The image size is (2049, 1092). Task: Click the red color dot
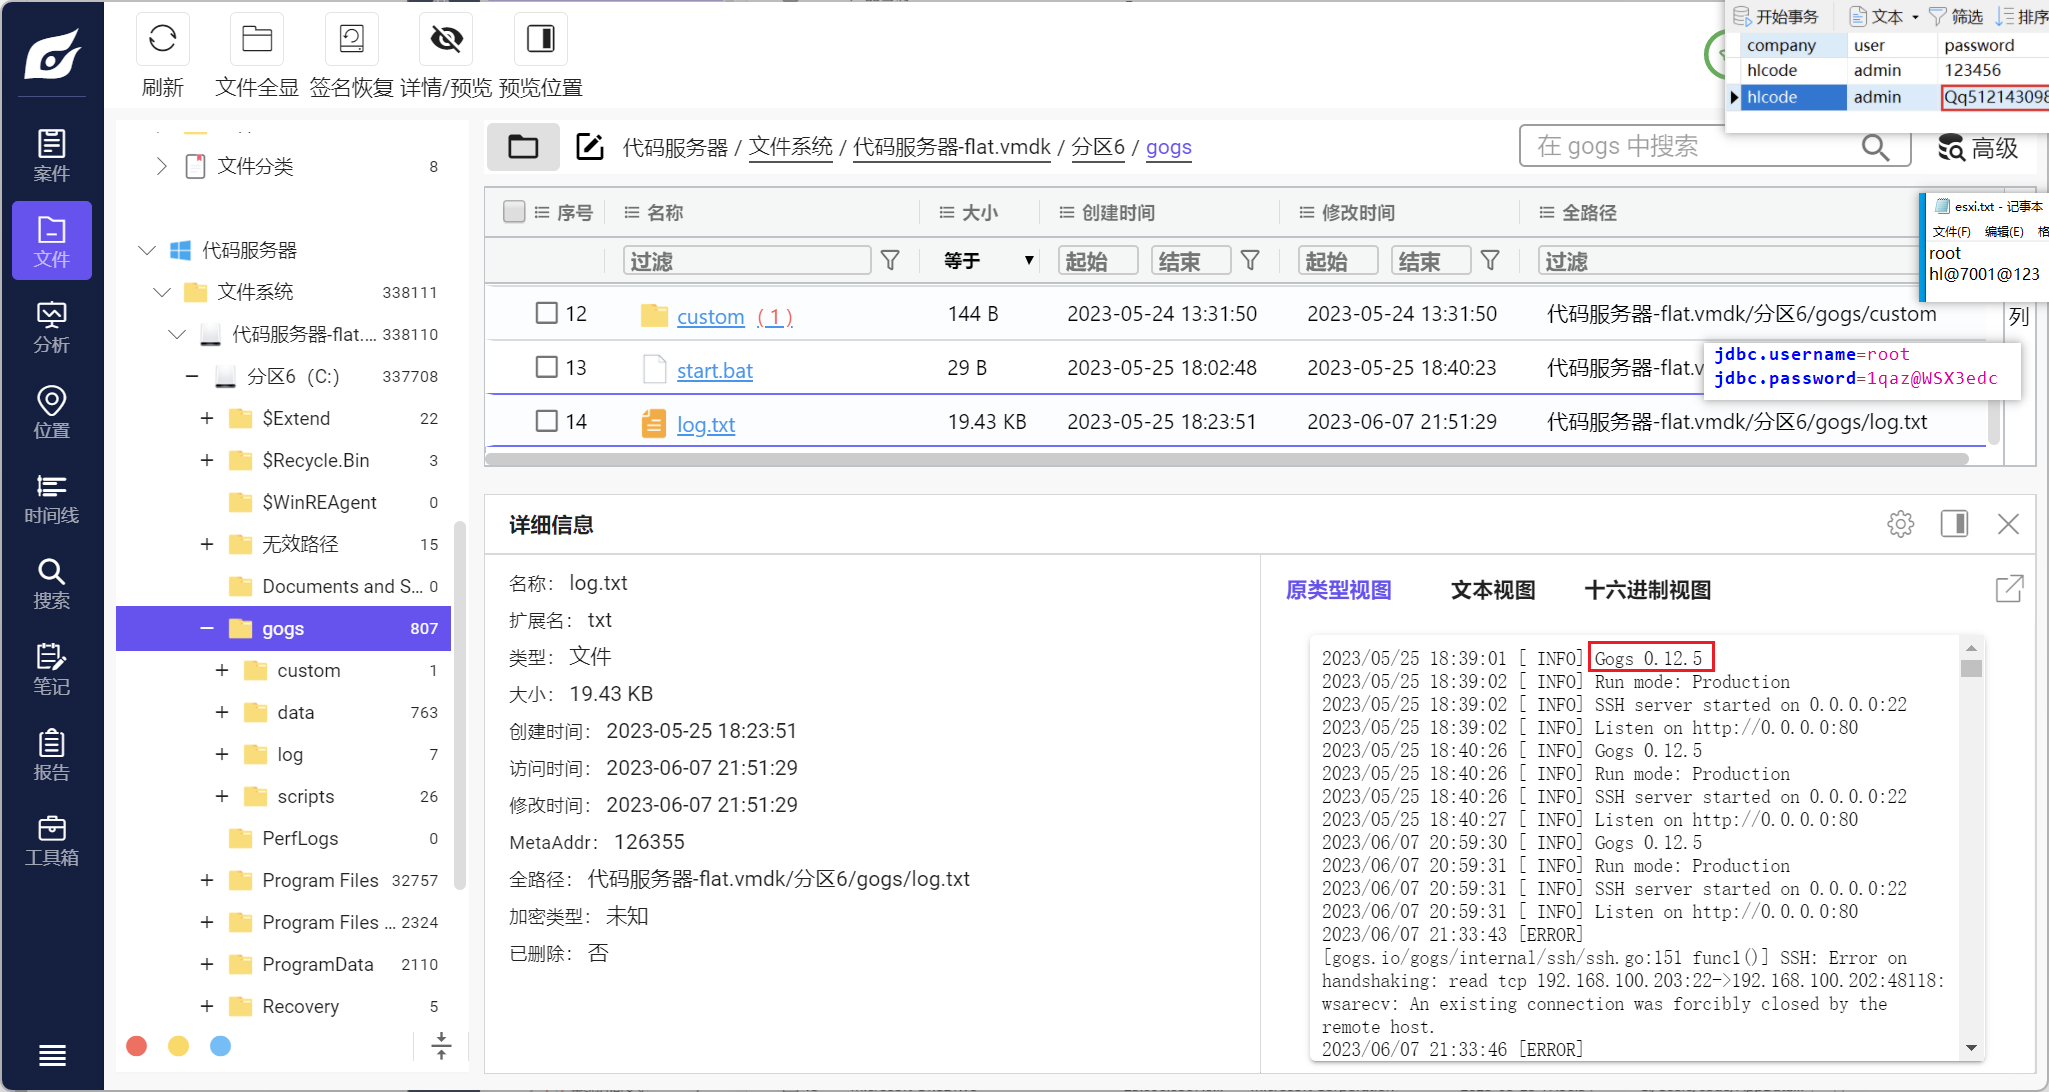click(x=137, y=1046)
